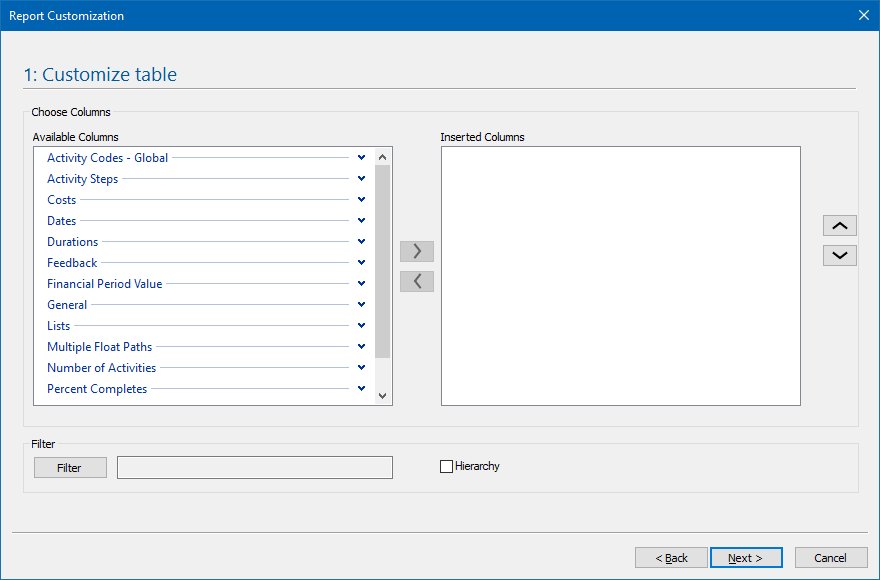Expand the General category
The height and width of the screenshot is (580, 880).
pos(361,304)
